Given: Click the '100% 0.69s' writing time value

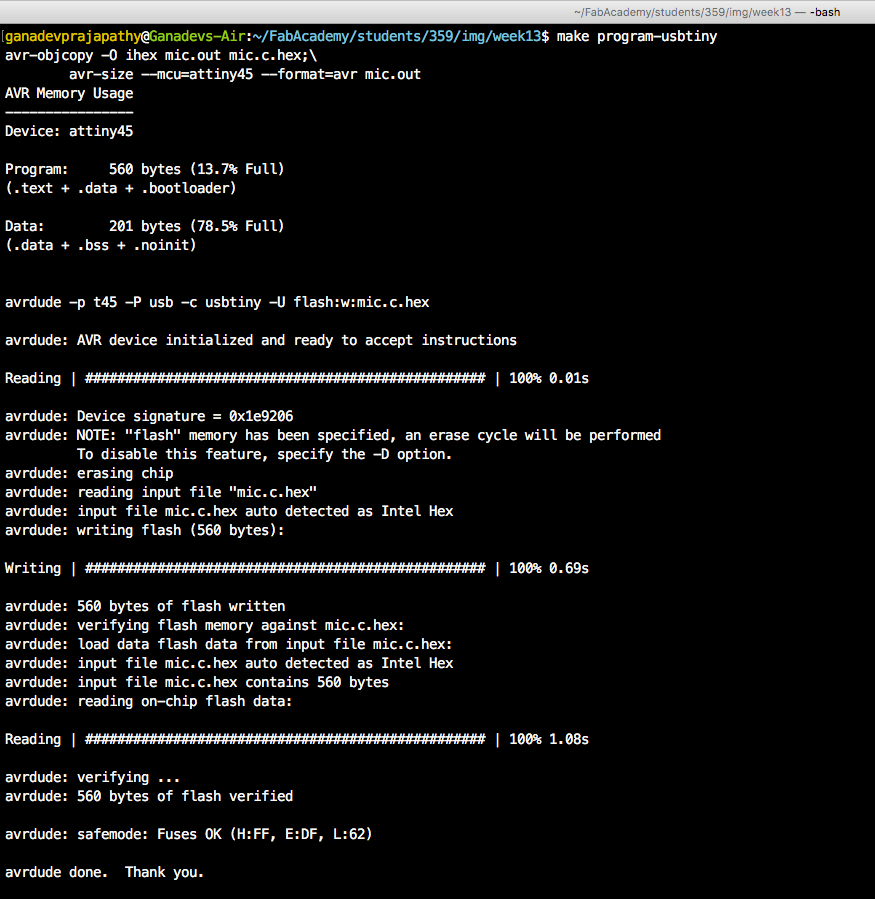Looking at the screenshot, I should point(549,568).
